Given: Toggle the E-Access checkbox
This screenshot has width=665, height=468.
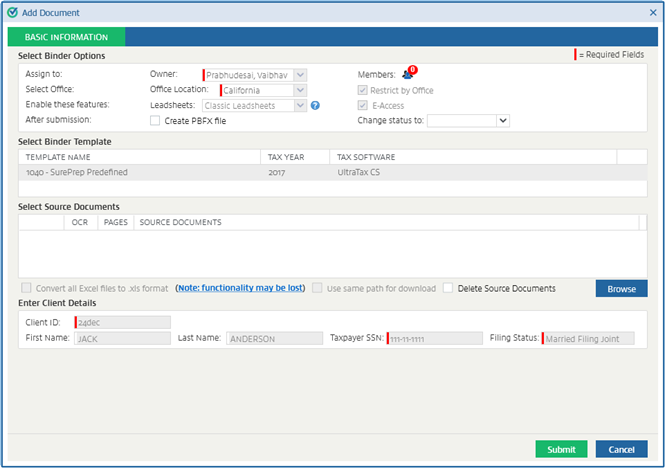Looking at the screenshot, I should 363,105.
